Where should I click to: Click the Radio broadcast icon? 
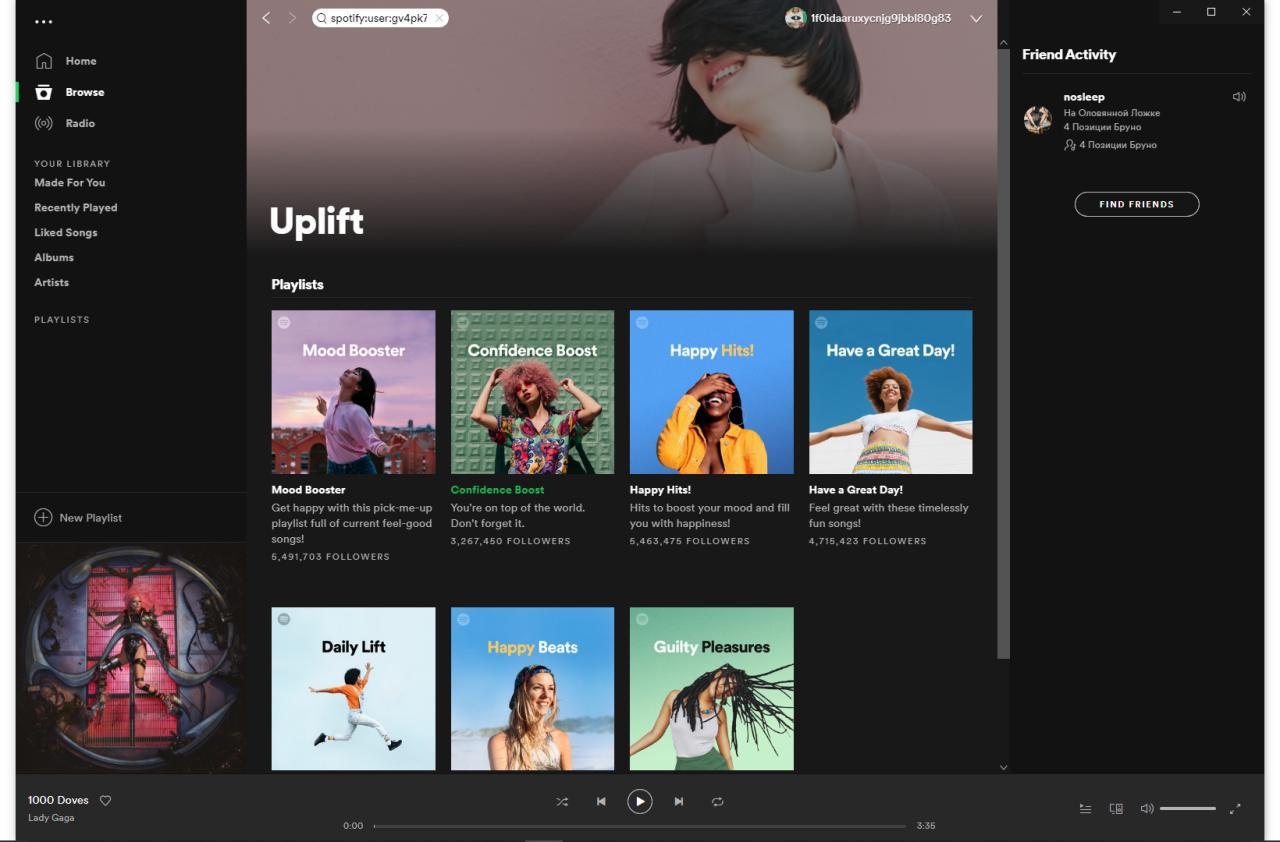(x=43, y=123)
